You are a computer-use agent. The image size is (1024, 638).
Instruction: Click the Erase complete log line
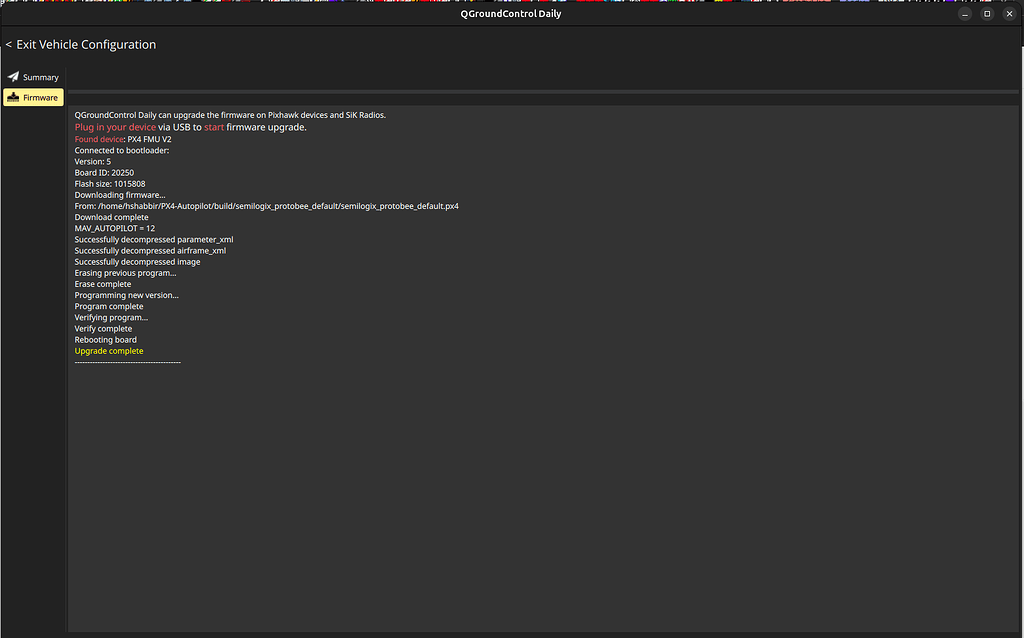pos(102,284)
